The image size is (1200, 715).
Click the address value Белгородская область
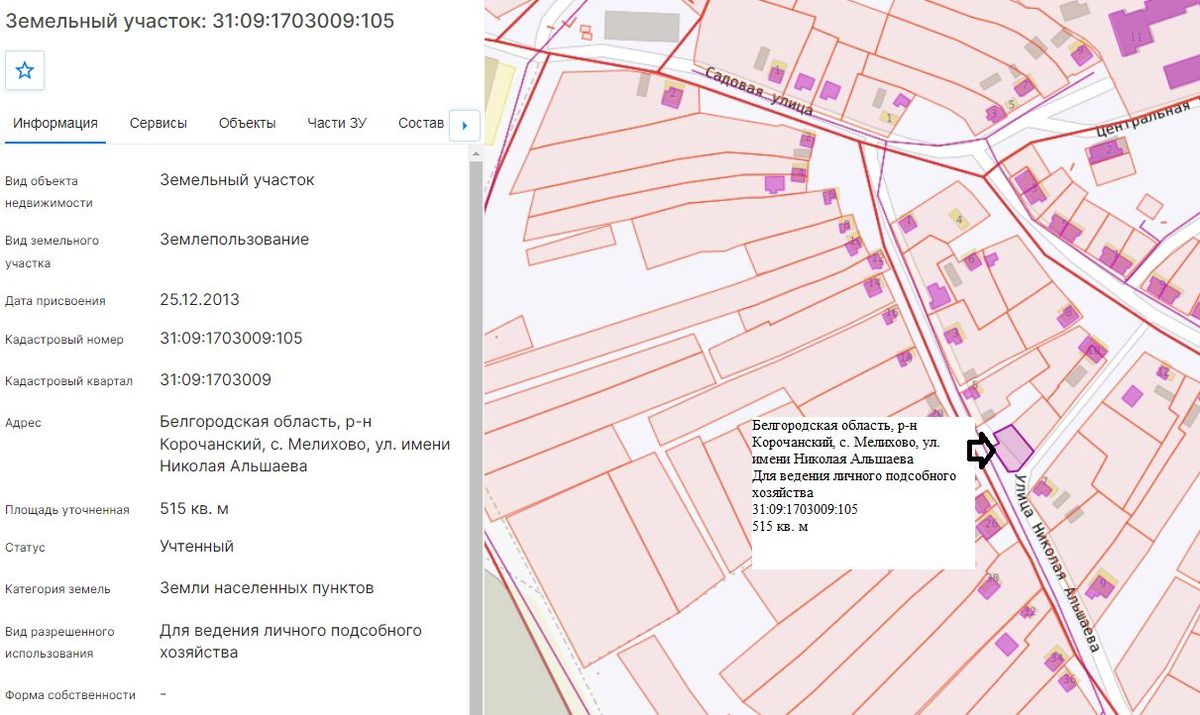305,444
